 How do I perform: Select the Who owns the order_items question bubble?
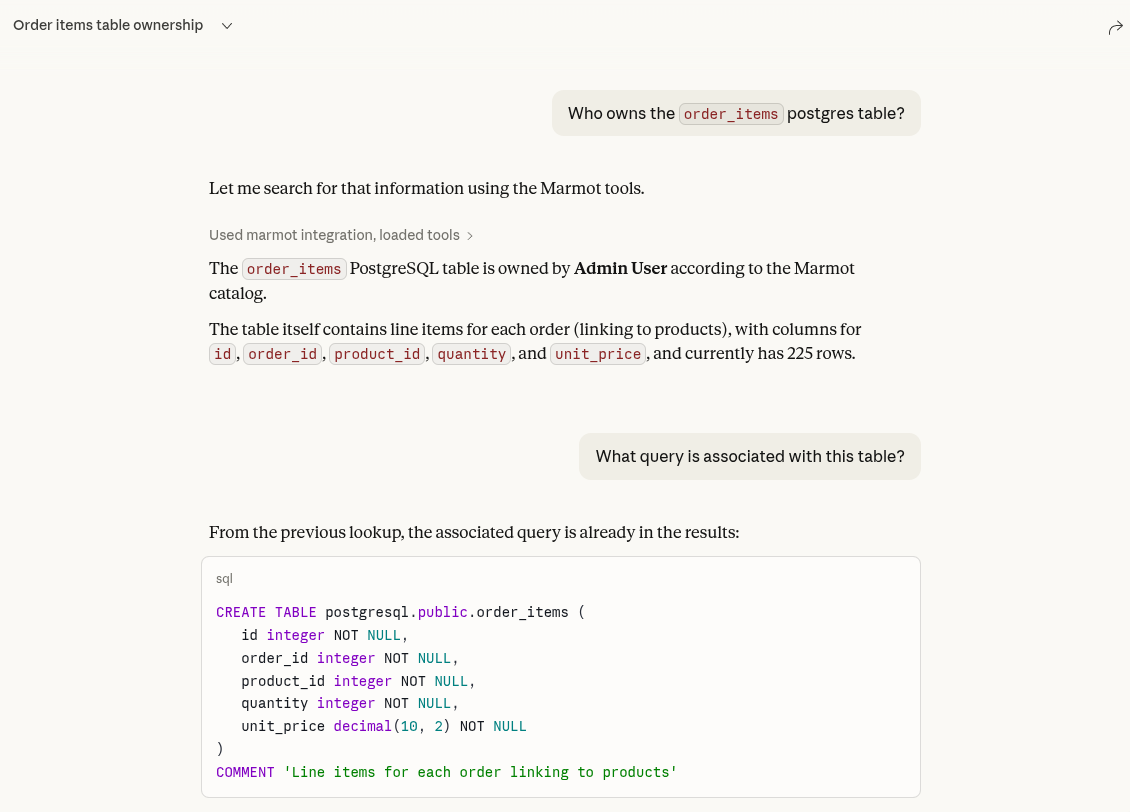pyautogui.click(x=736, y=112)
